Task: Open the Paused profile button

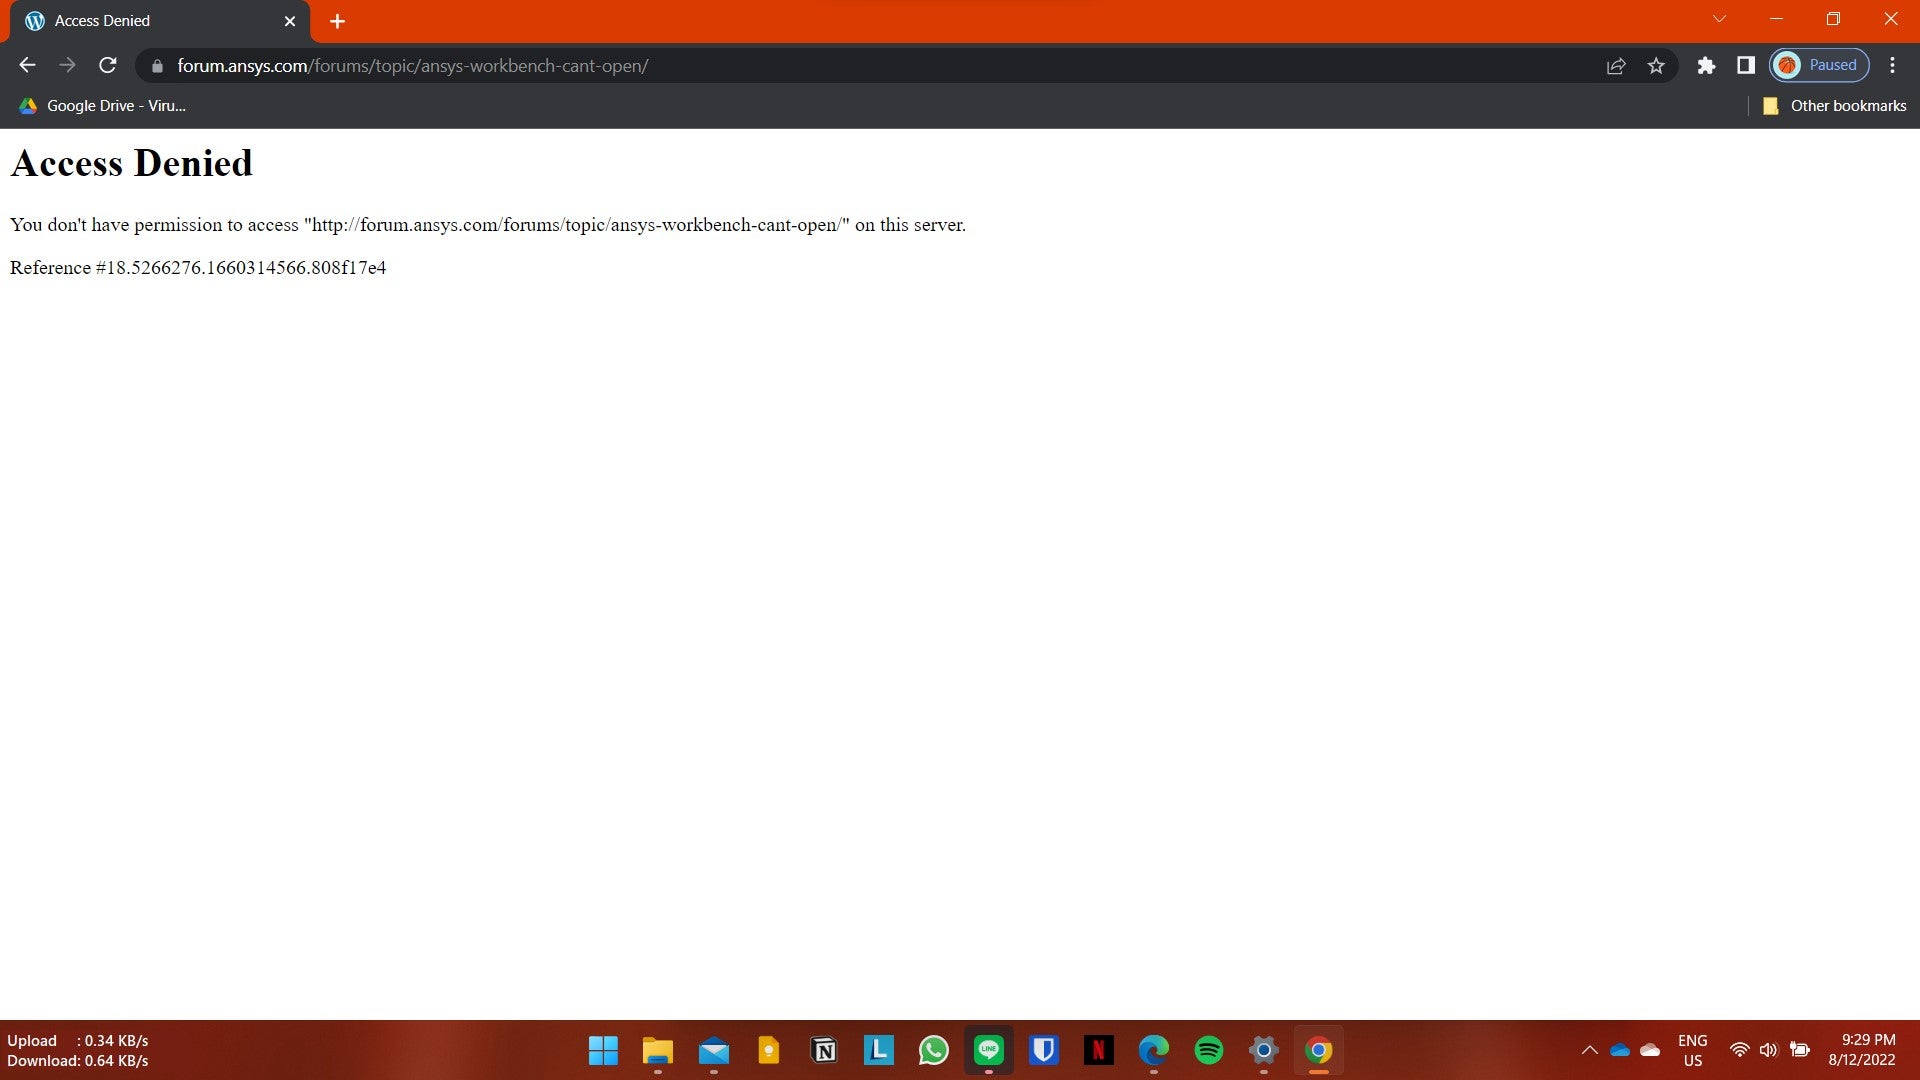Action: [1819, 66]
